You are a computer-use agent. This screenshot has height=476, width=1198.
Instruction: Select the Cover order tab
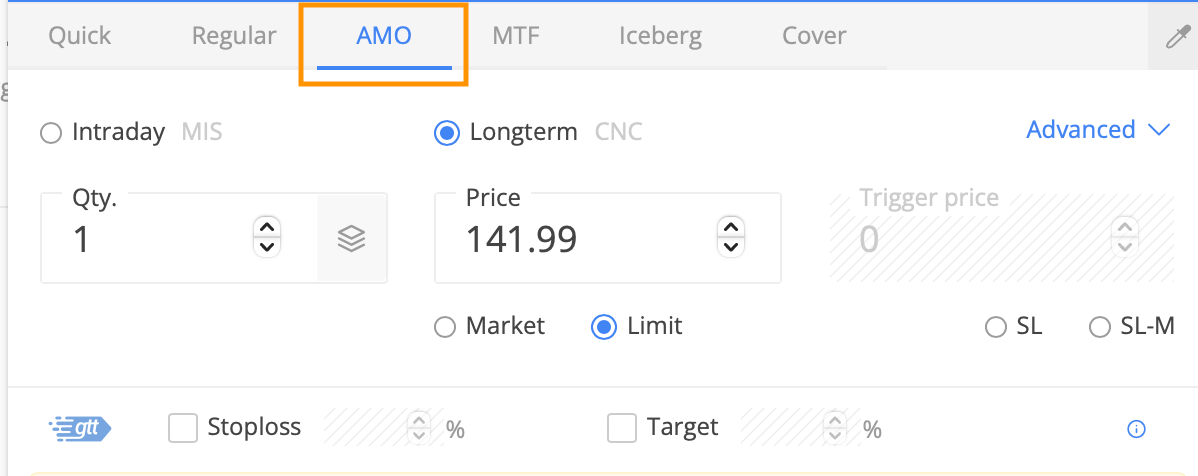coord(814,36)
